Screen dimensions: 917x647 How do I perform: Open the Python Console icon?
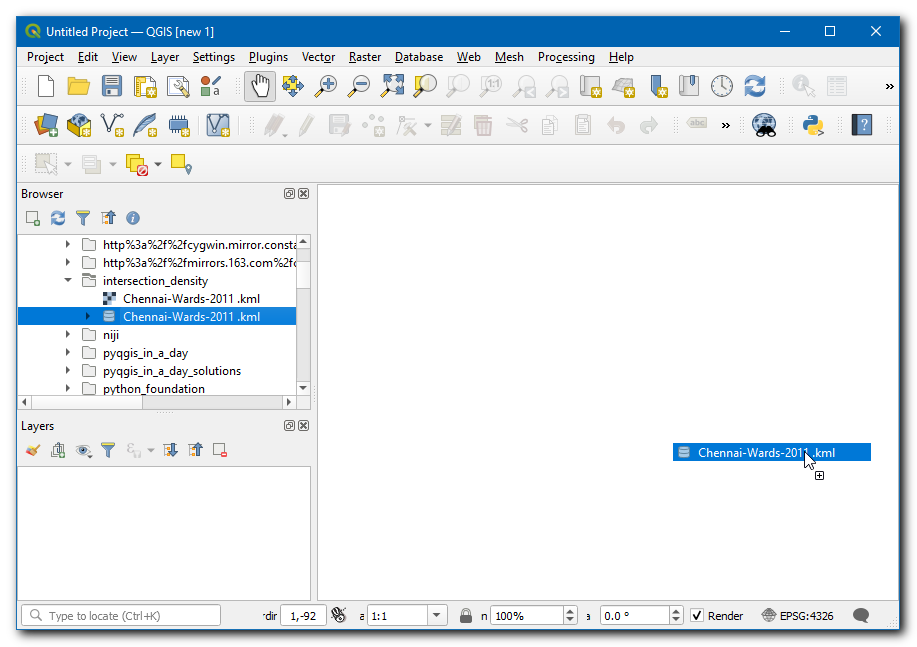(813, 125)
